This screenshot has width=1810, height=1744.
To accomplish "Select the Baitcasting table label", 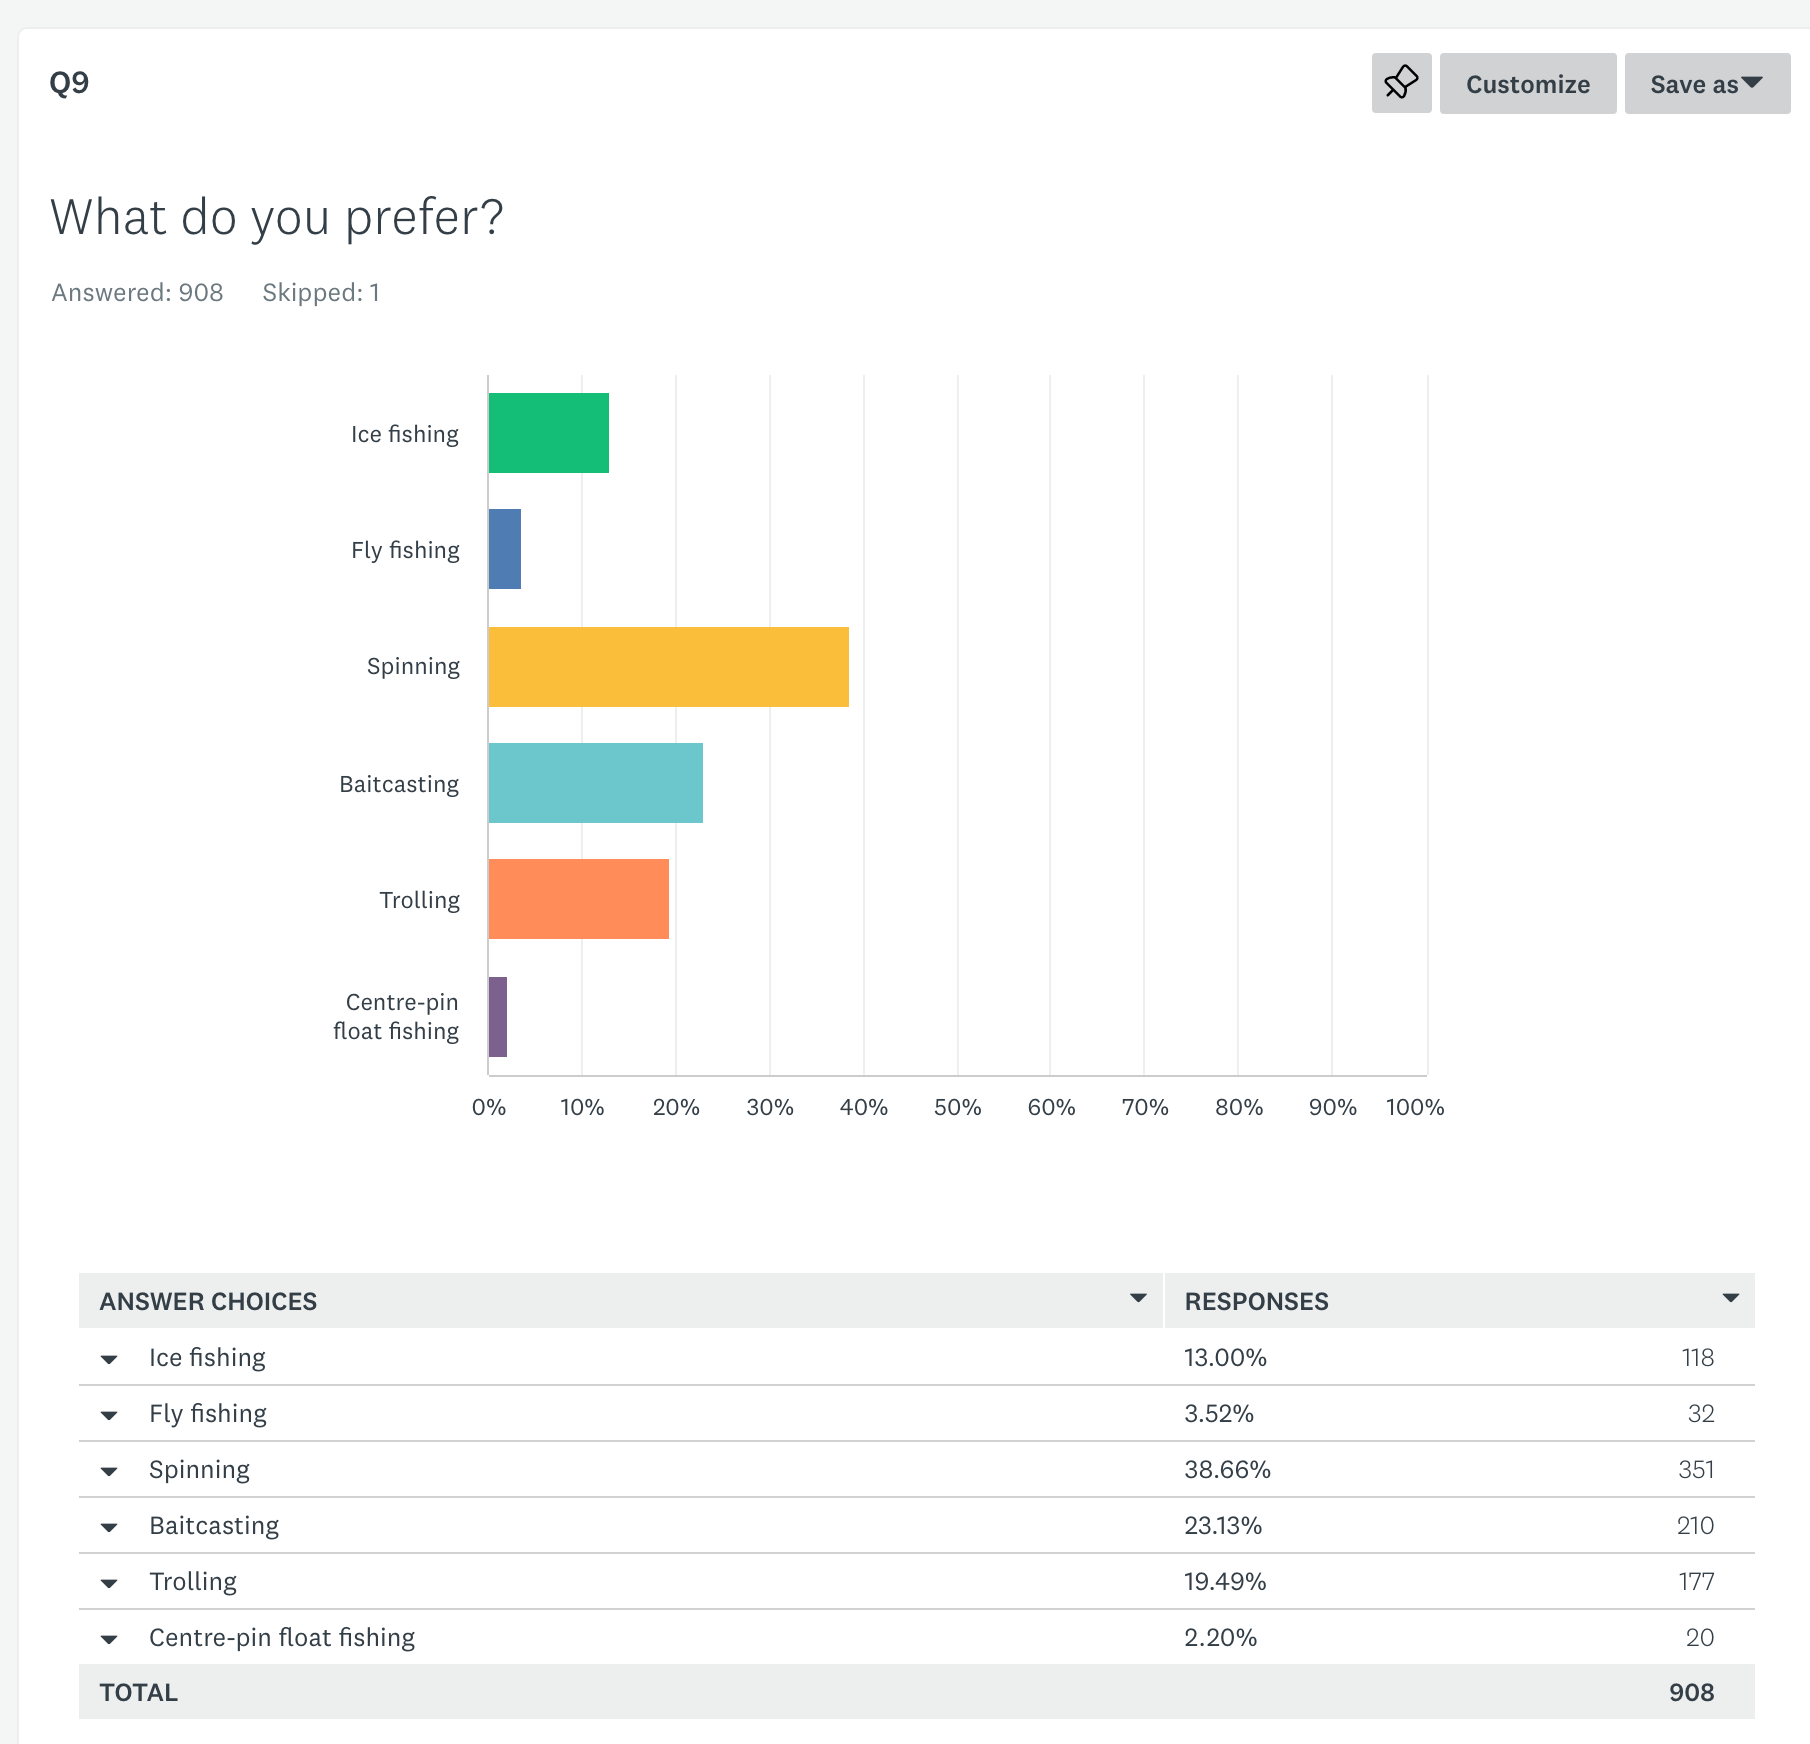I will (x=214, y=1525).
